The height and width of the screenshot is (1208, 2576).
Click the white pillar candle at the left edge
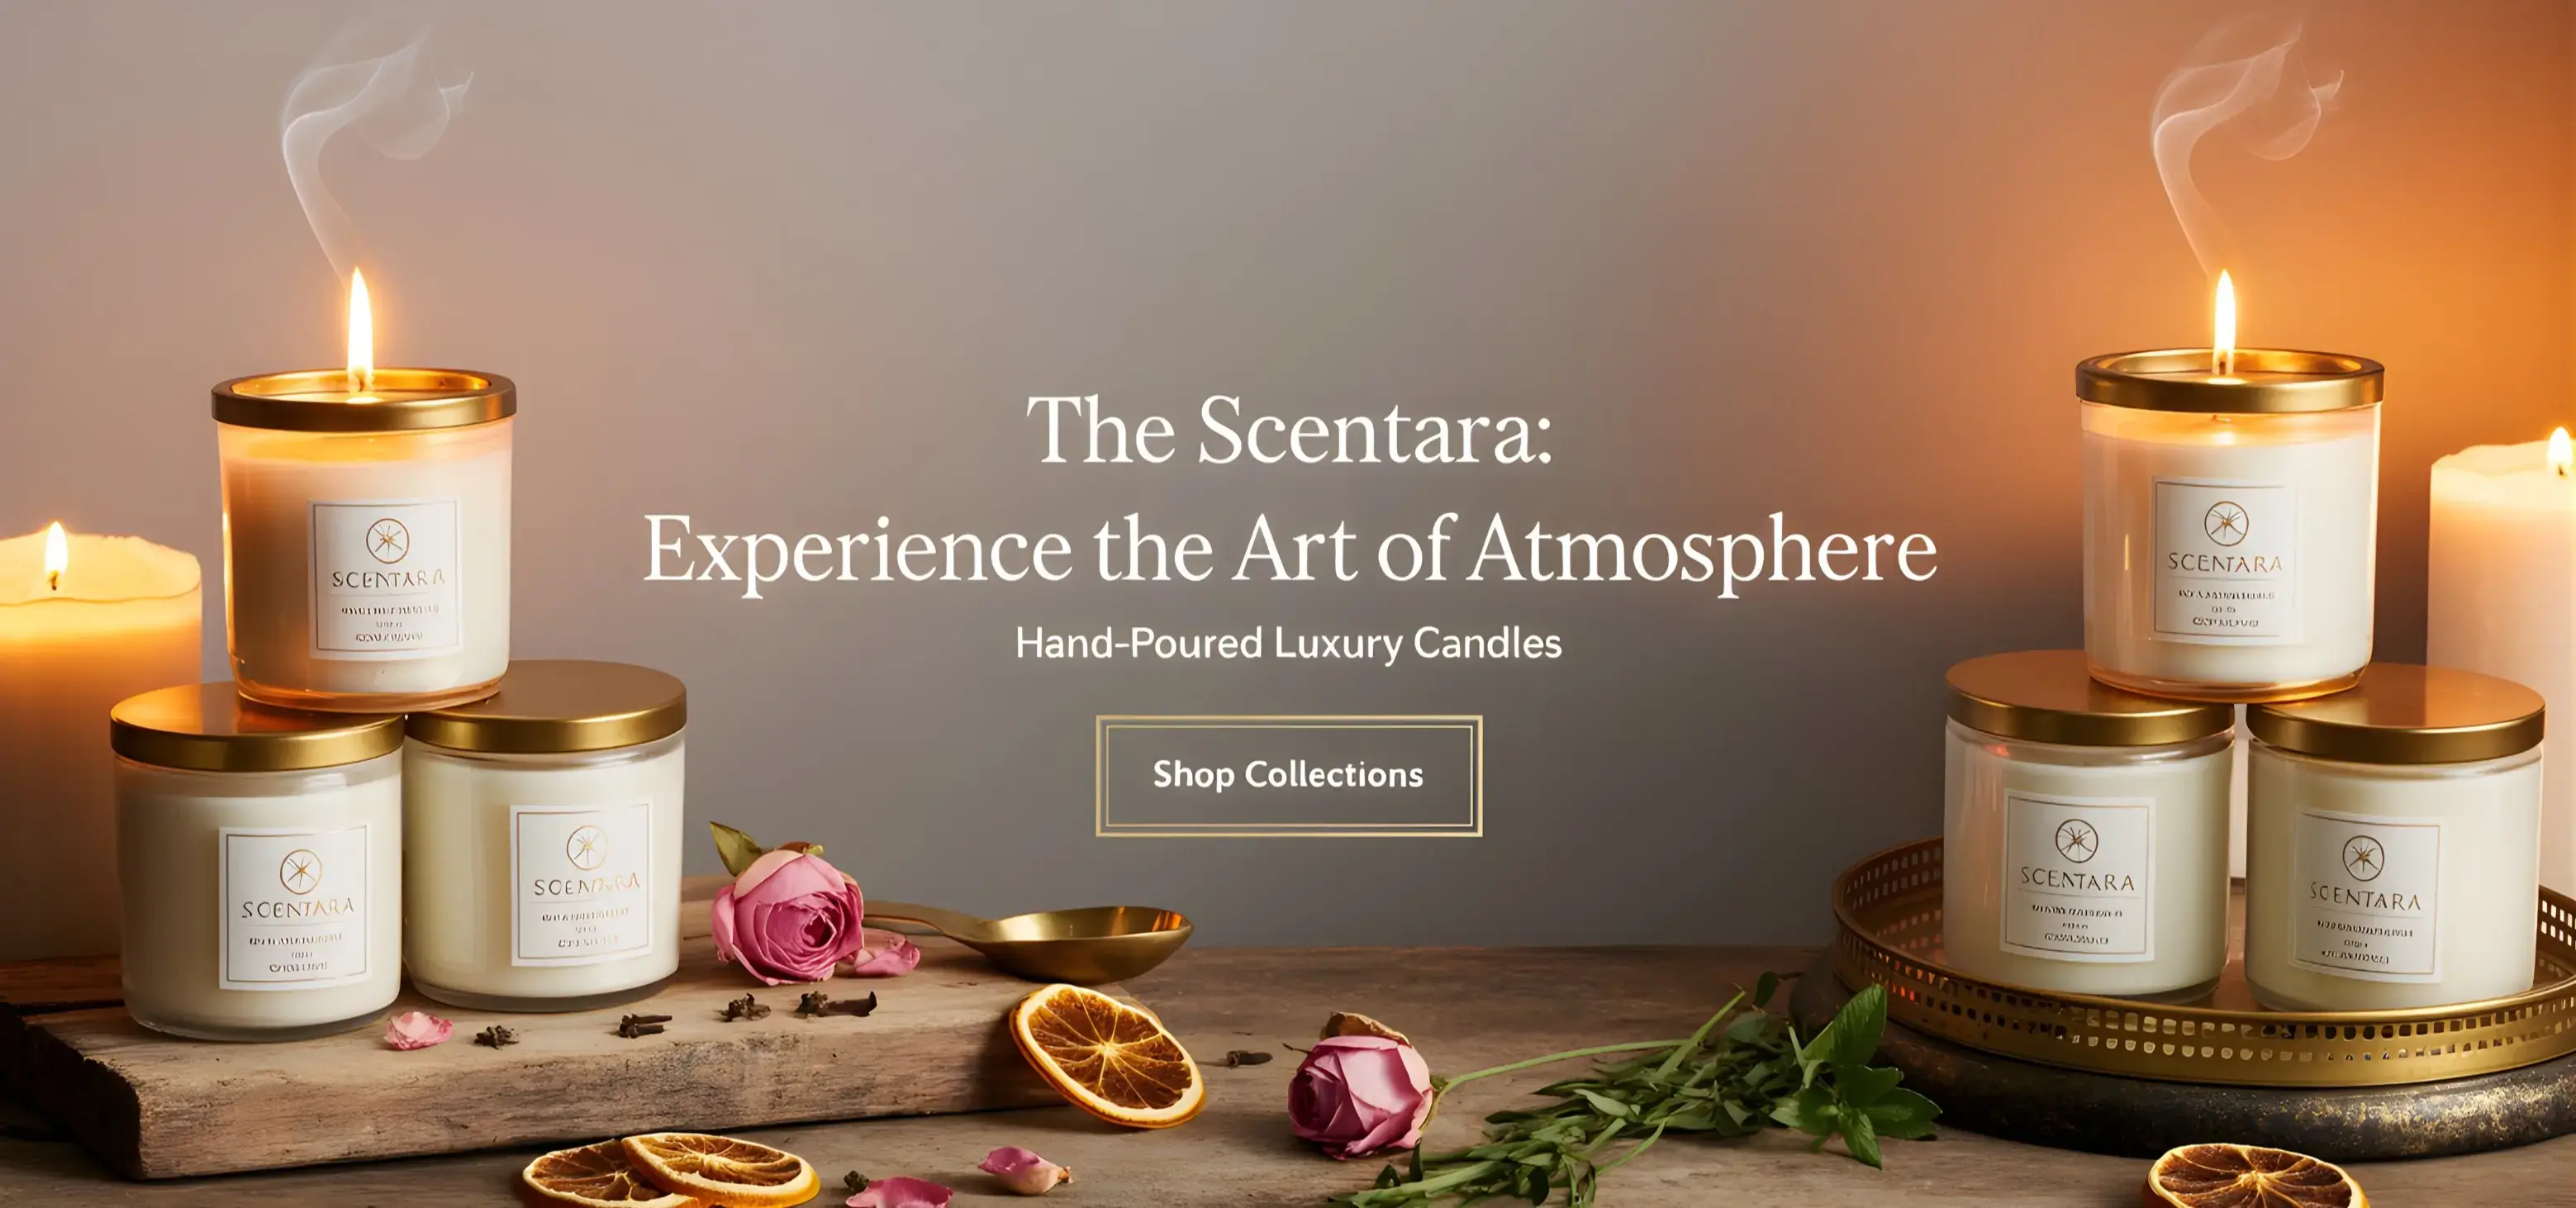pyautogui.click(x=95, y=740)
